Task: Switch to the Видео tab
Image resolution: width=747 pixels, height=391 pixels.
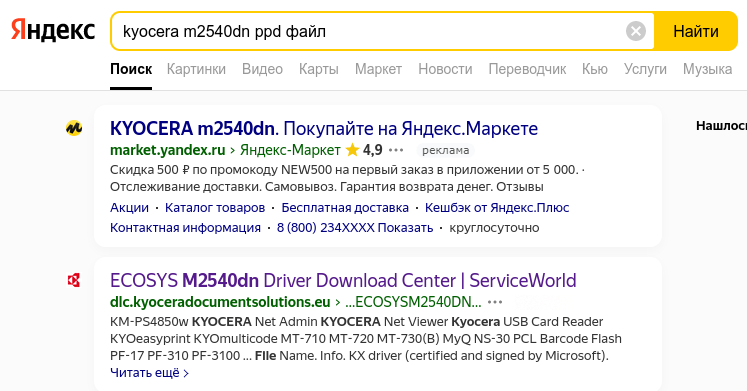Action: (x=262, y=69)
